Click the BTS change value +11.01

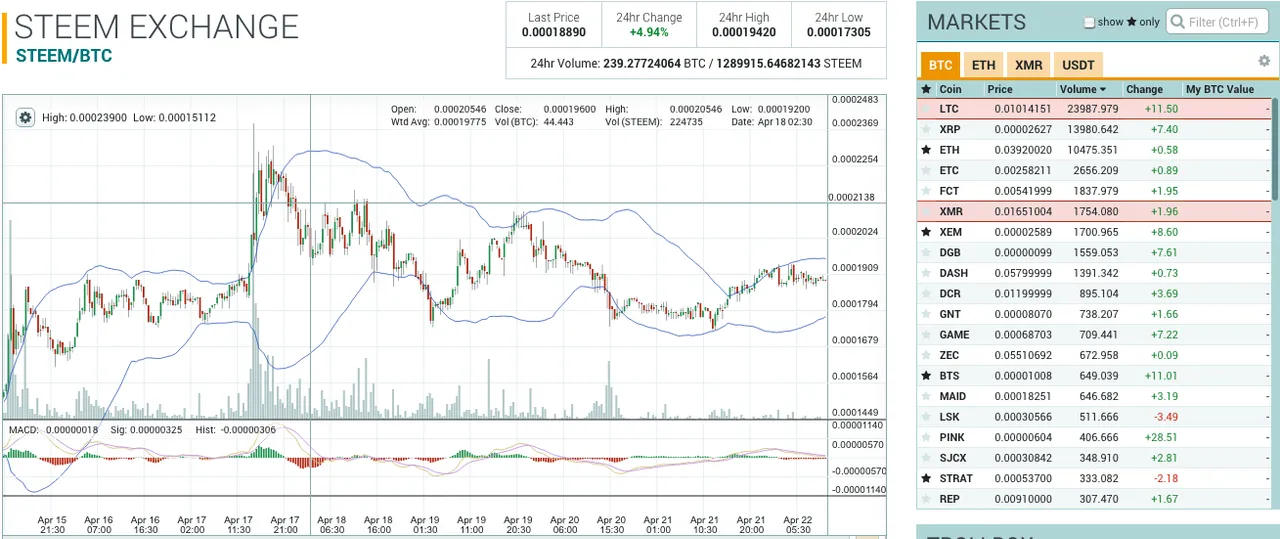pyautogui.click(x=1161, y=376)
